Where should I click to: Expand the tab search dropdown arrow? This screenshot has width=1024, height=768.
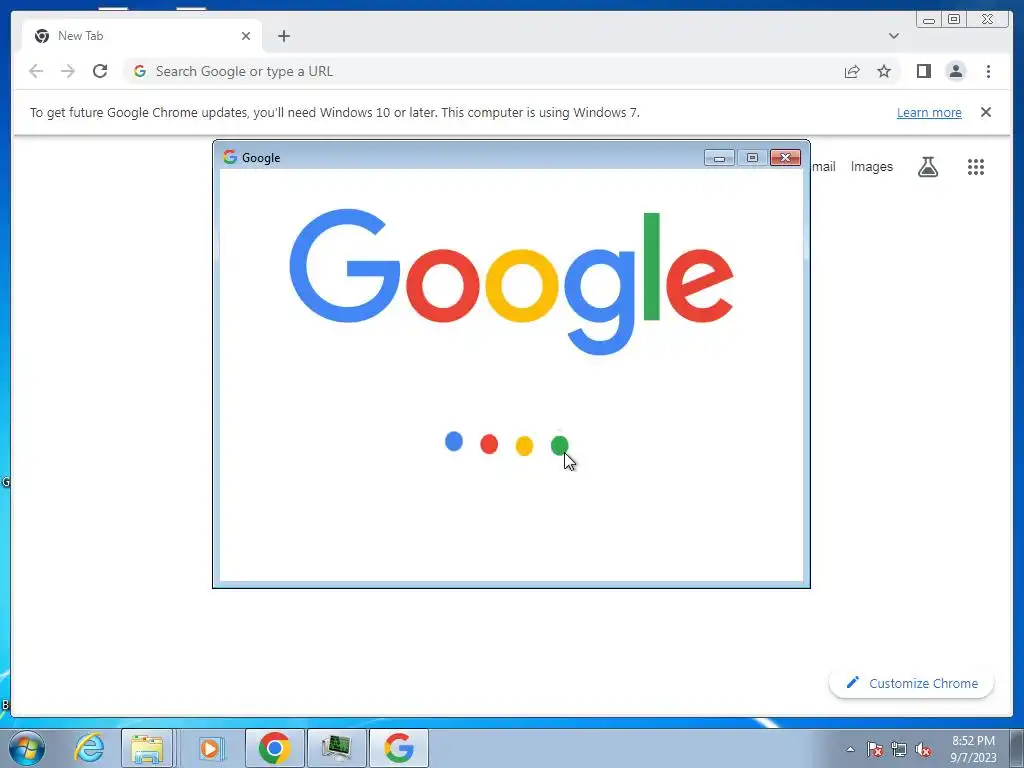(893, 36)
